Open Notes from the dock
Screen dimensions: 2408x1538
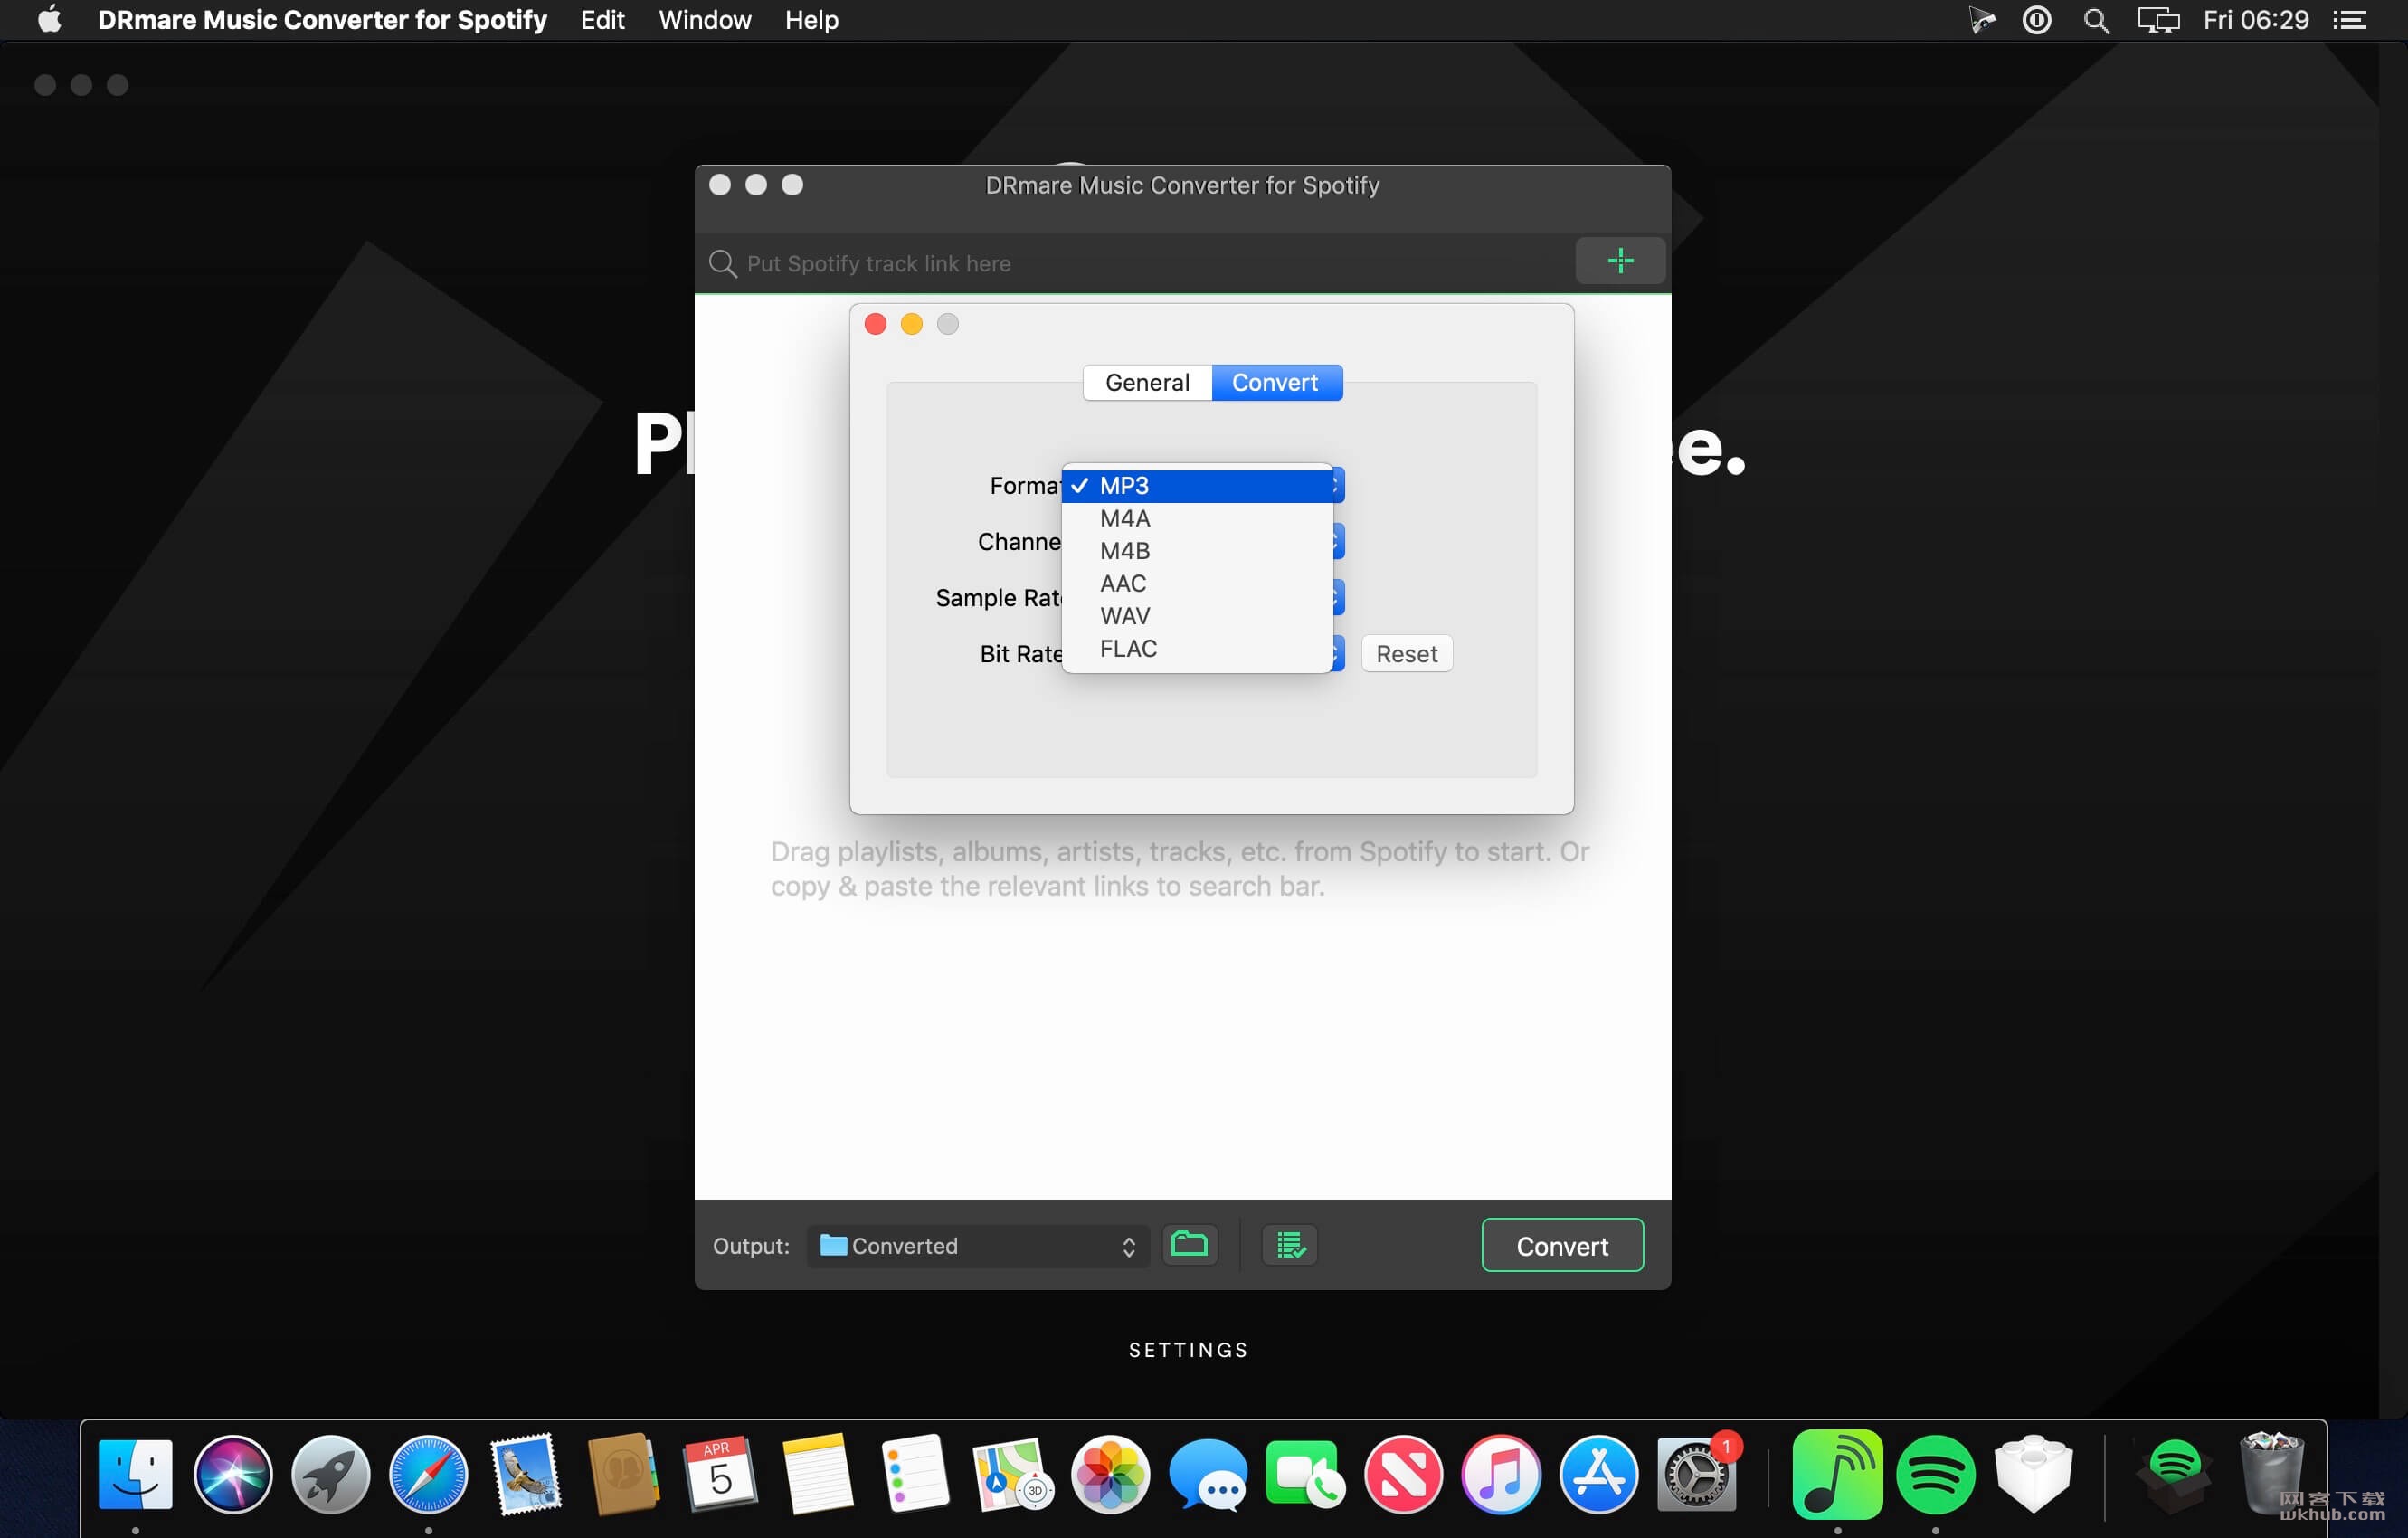(x=818, y=1474)
